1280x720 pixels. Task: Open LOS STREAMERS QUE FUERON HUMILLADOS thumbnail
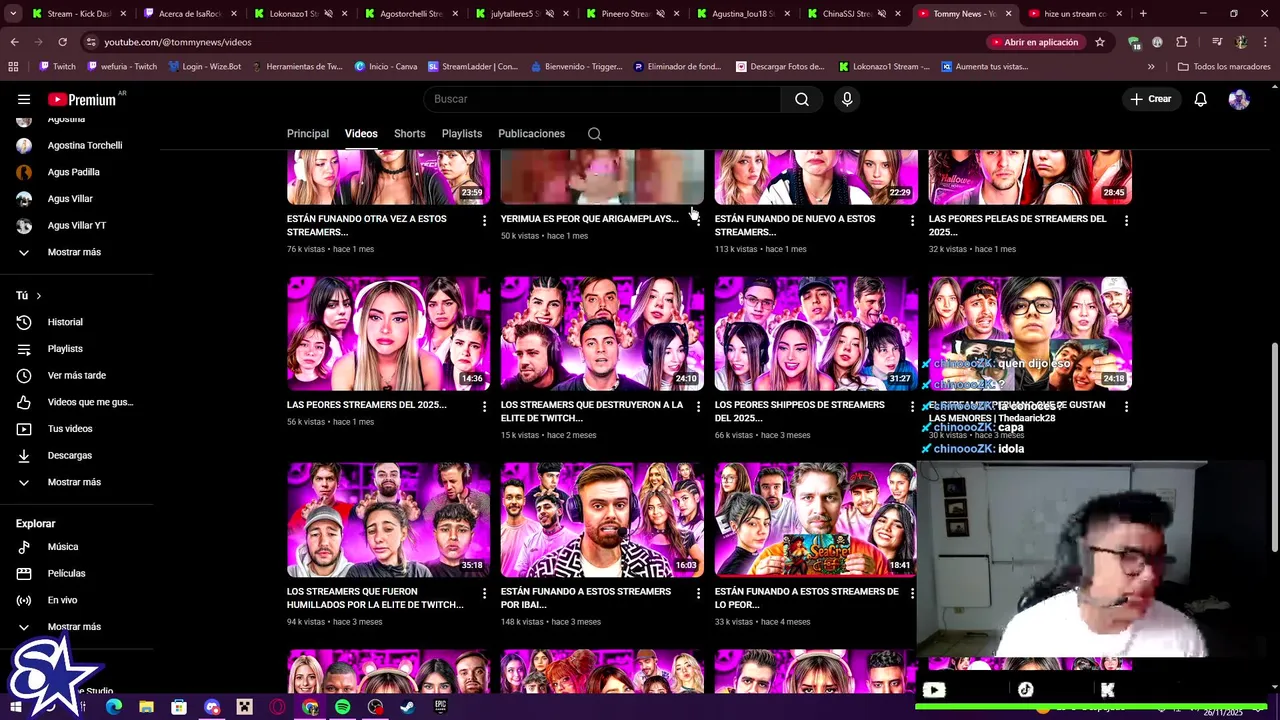(x=388, y=520)
